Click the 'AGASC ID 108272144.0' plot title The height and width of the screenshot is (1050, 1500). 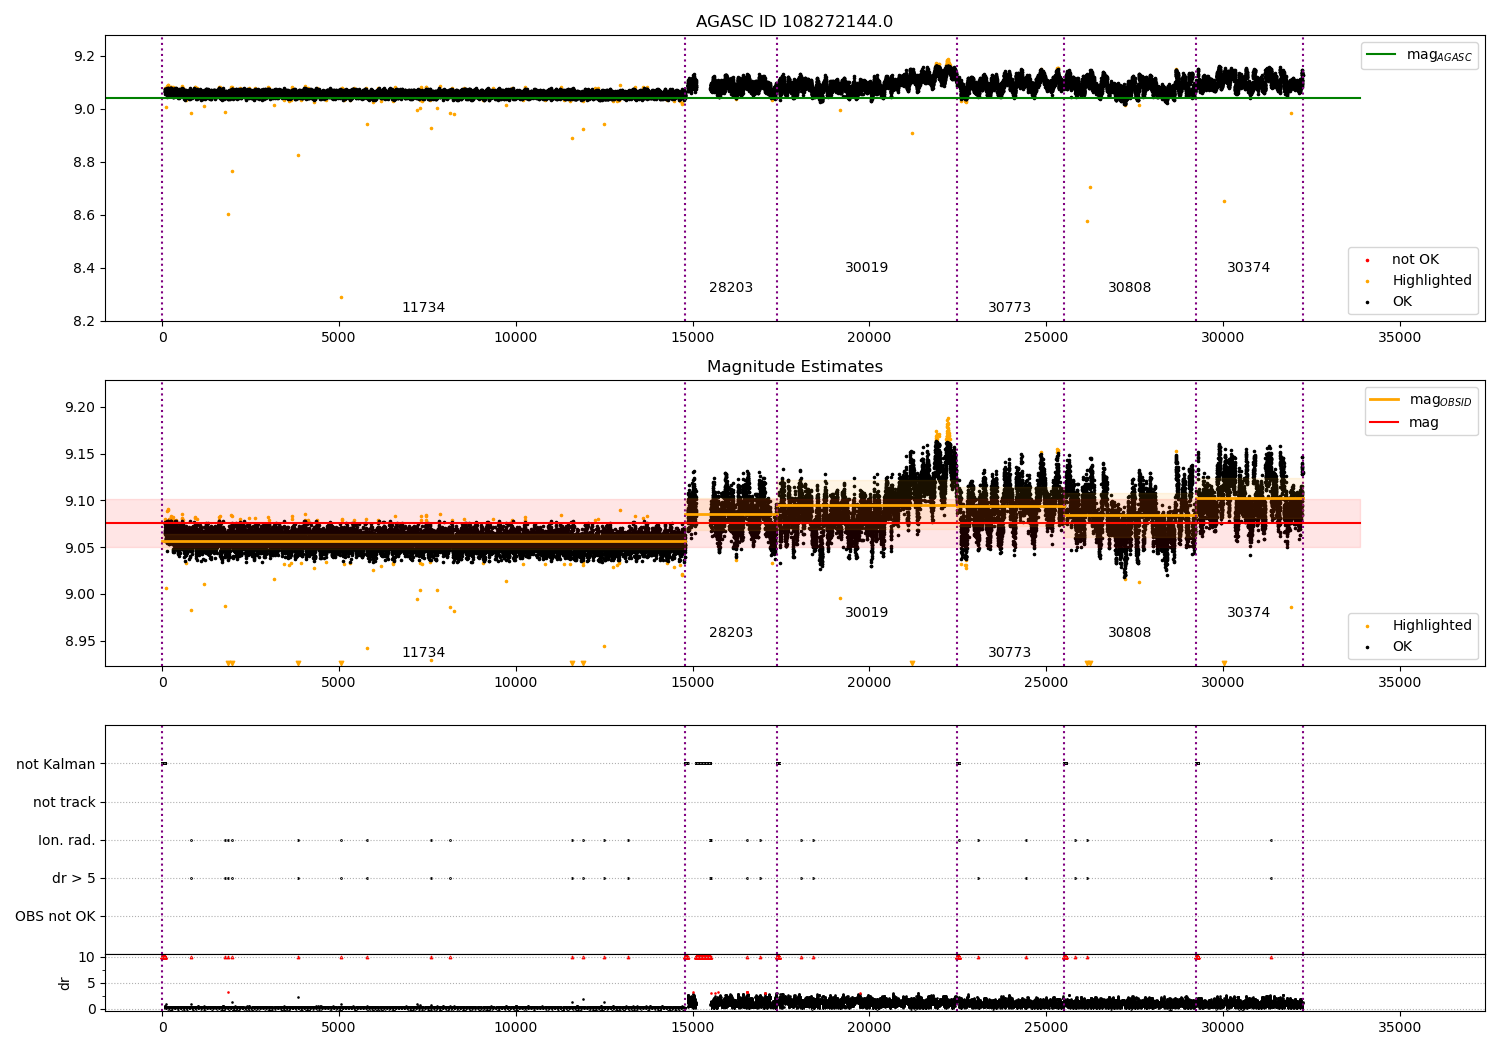[x=794, y=22]
